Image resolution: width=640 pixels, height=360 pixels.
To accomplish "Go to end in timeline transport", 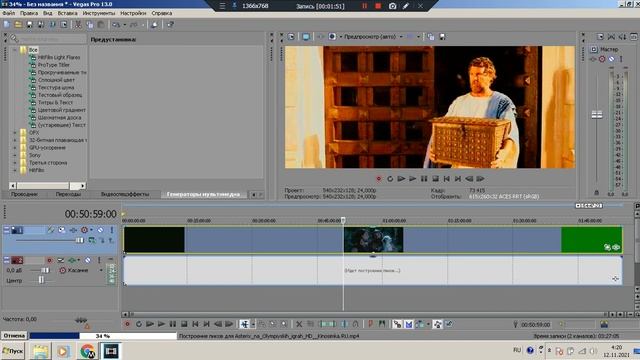I will click(x=207, y=324).
